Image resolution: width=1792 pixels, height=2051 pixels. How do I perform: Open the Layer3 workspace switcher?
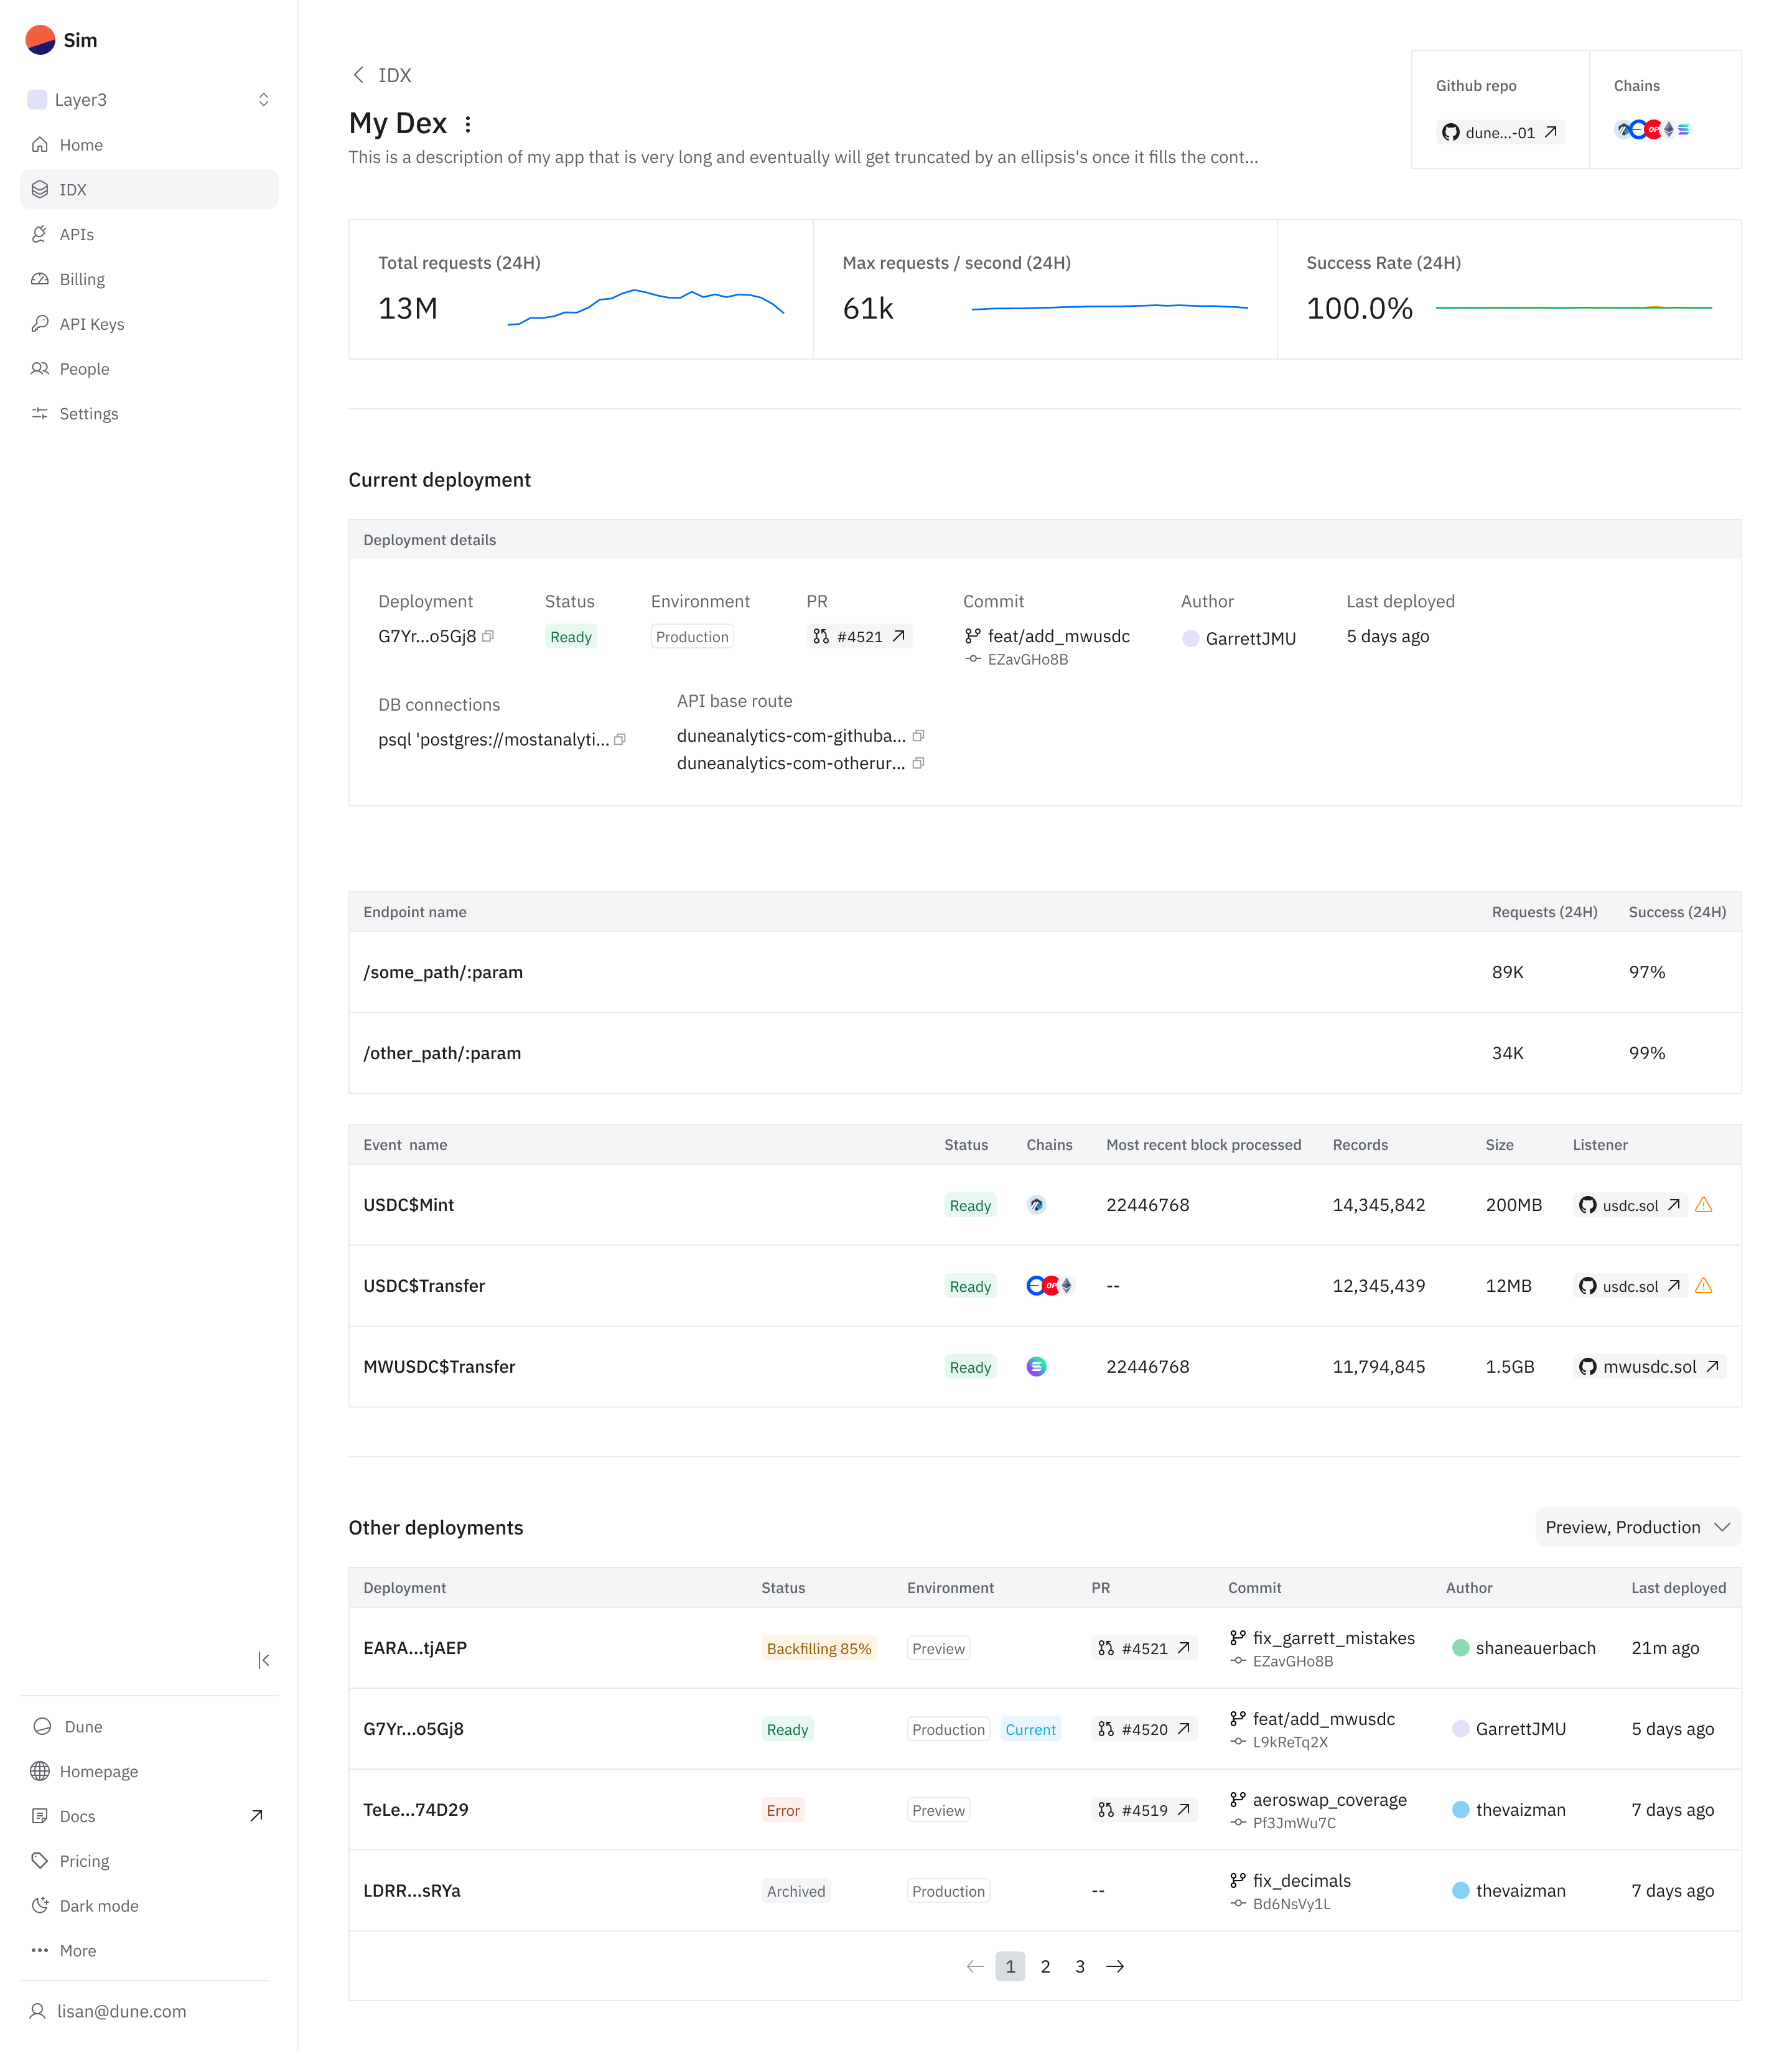click(149, 100)
